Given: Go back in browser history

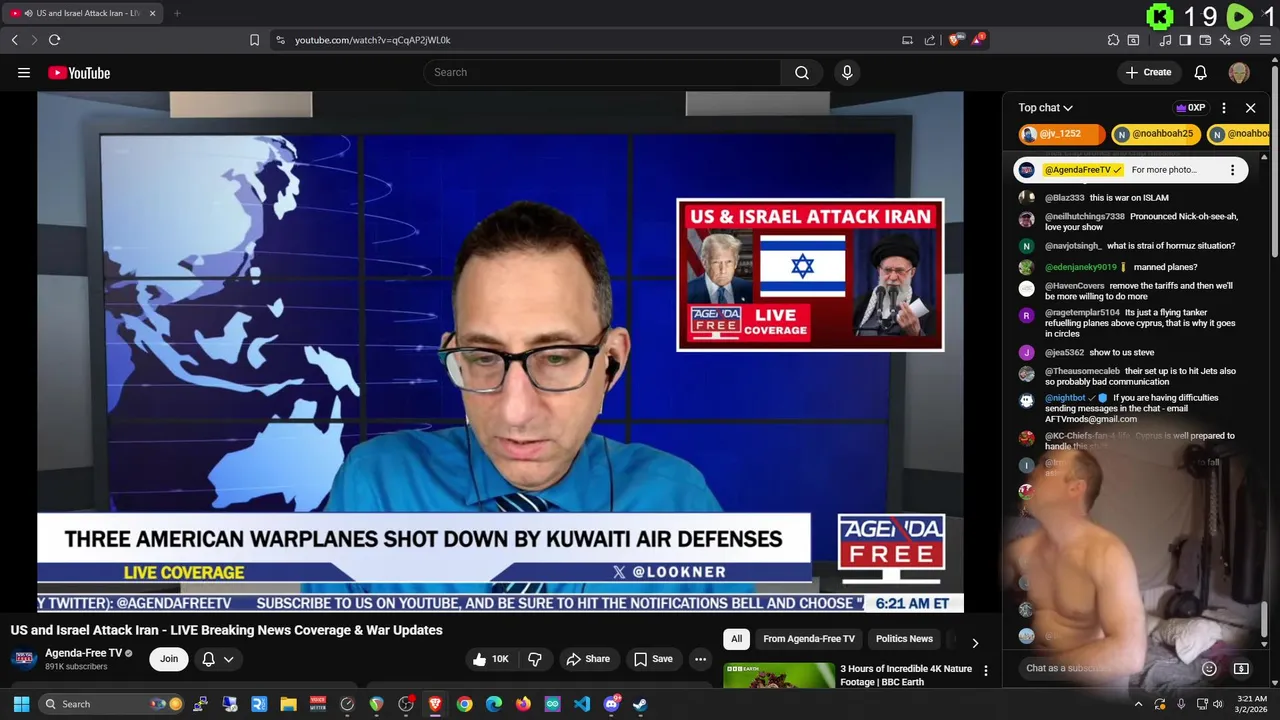Looking at the screenshot, I should [x=14, y=40].
